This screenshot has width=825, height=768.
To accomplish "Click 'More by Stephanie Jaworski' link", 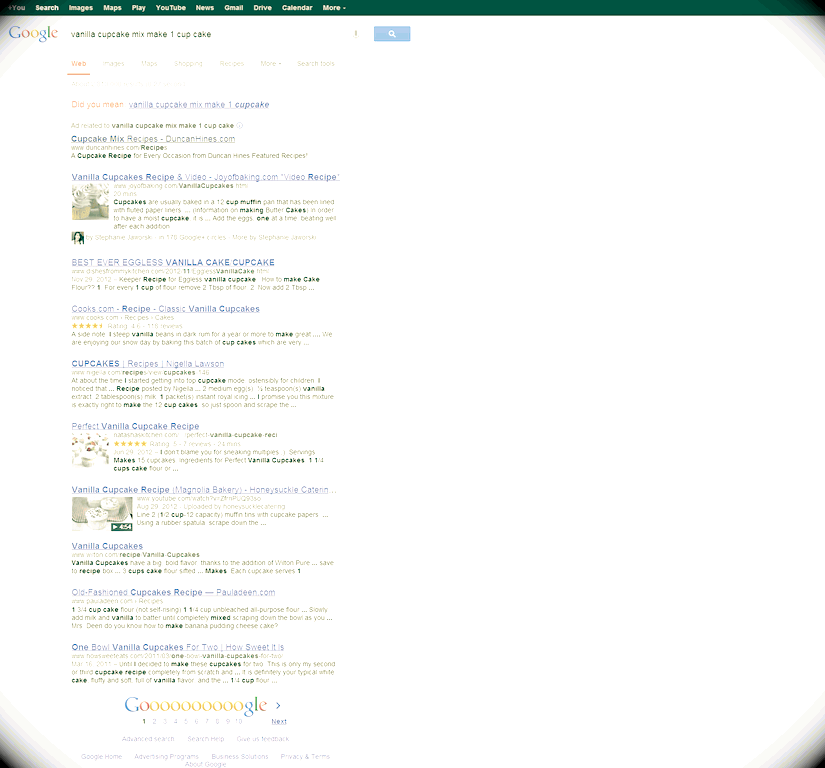I will pyautogui.click(x=274, y=238).
